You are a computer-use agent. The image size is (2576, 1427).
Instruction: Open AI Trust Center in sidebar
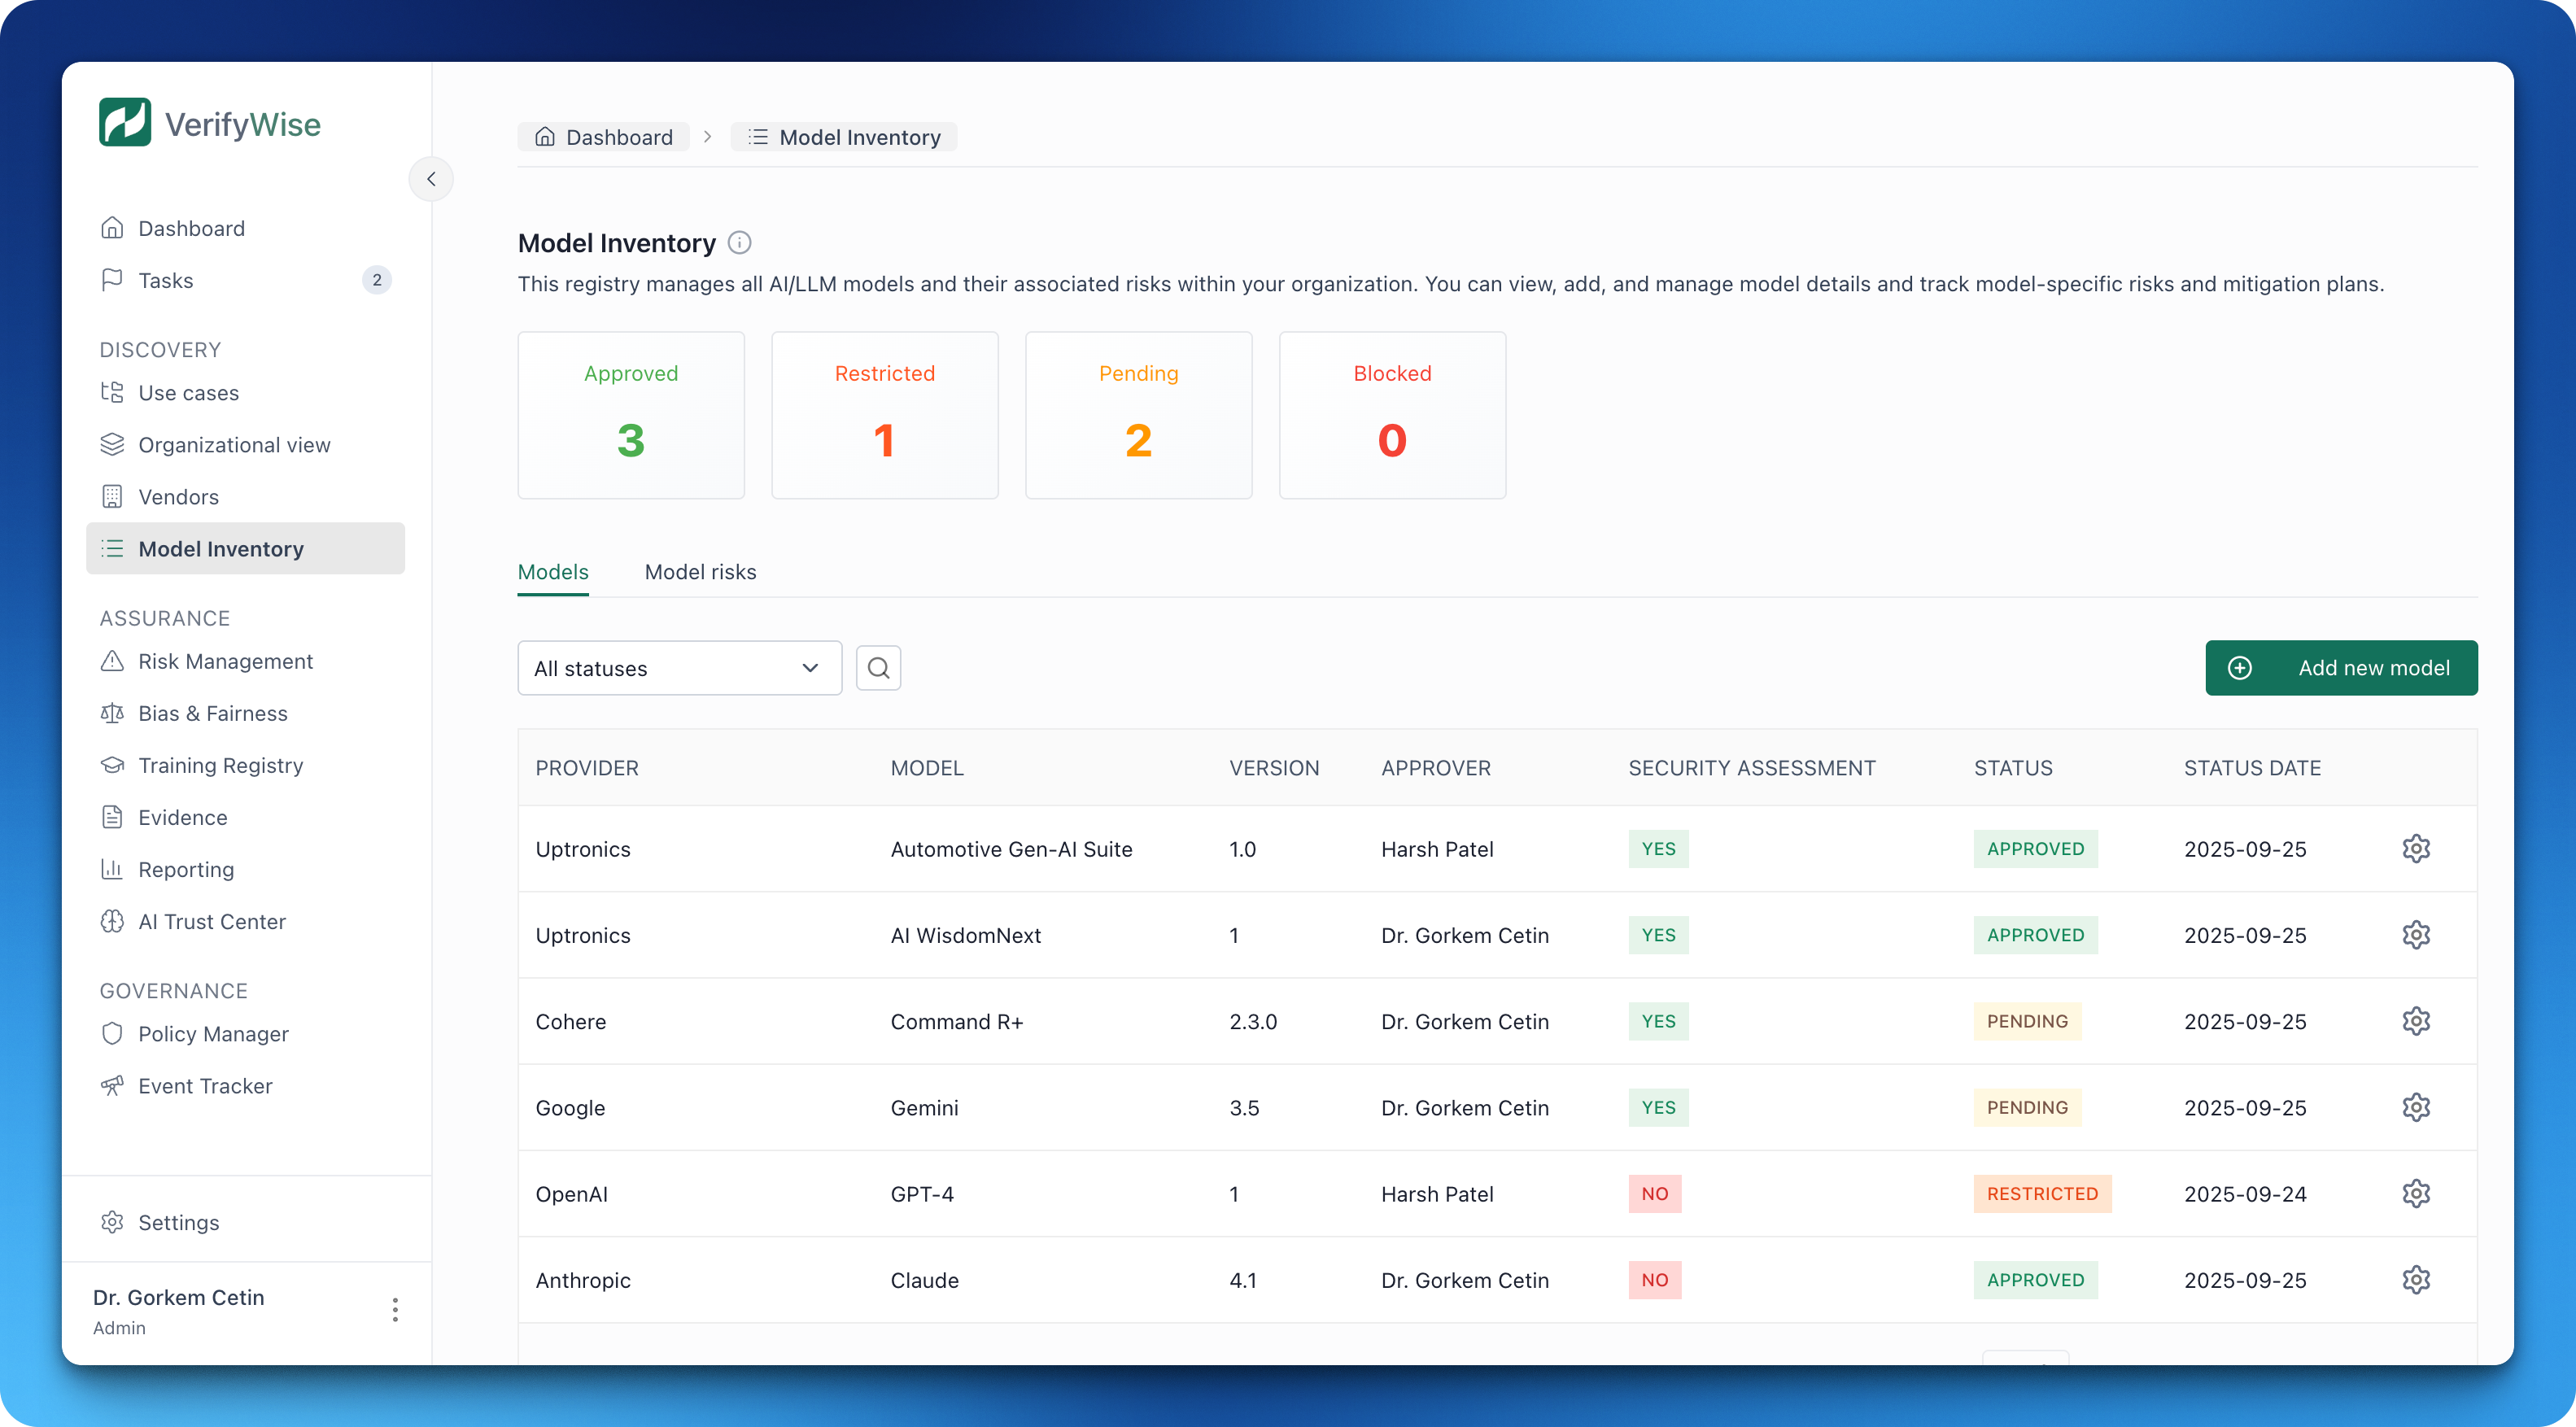[x=211, y=921]
